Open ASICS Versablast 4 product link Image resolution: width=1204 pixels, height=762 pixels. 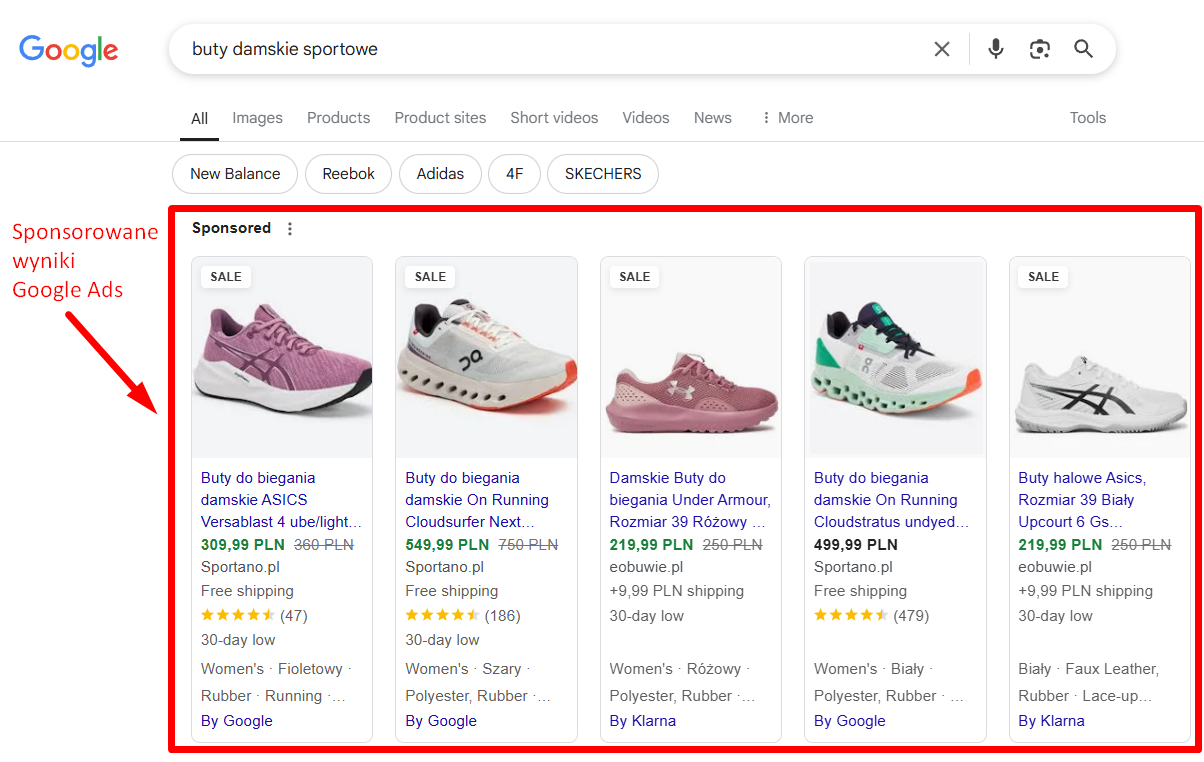(281, 500)
